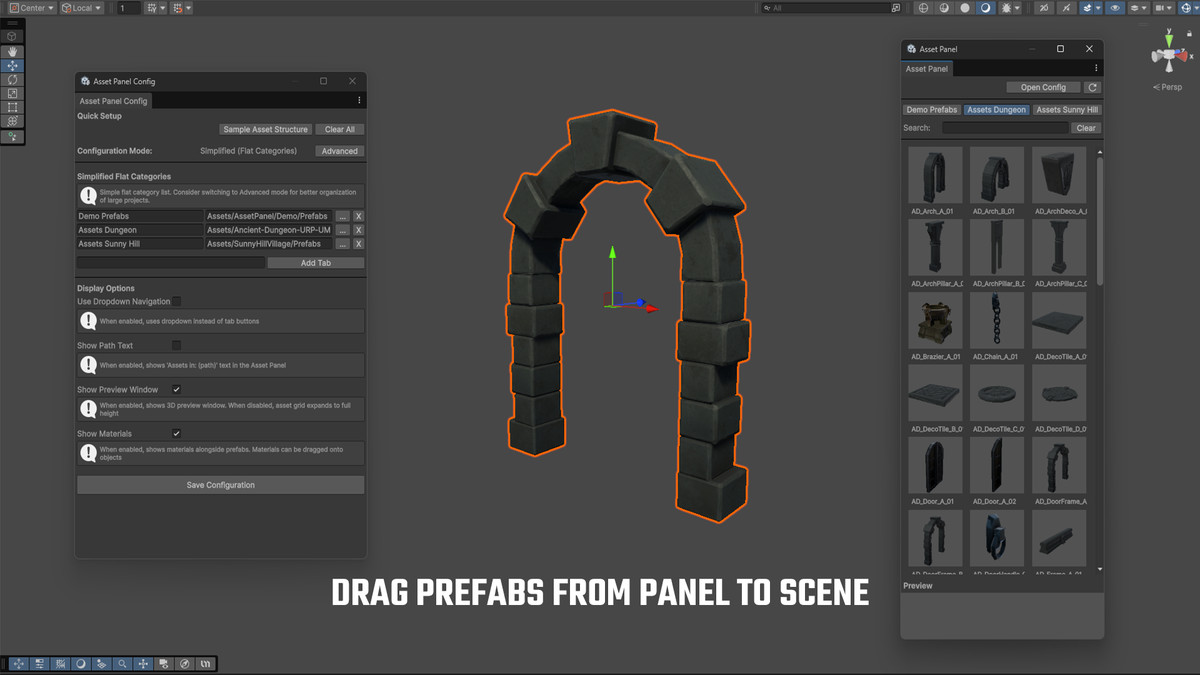Select the Demo Prefabs tab

click(x=931, y=110)
